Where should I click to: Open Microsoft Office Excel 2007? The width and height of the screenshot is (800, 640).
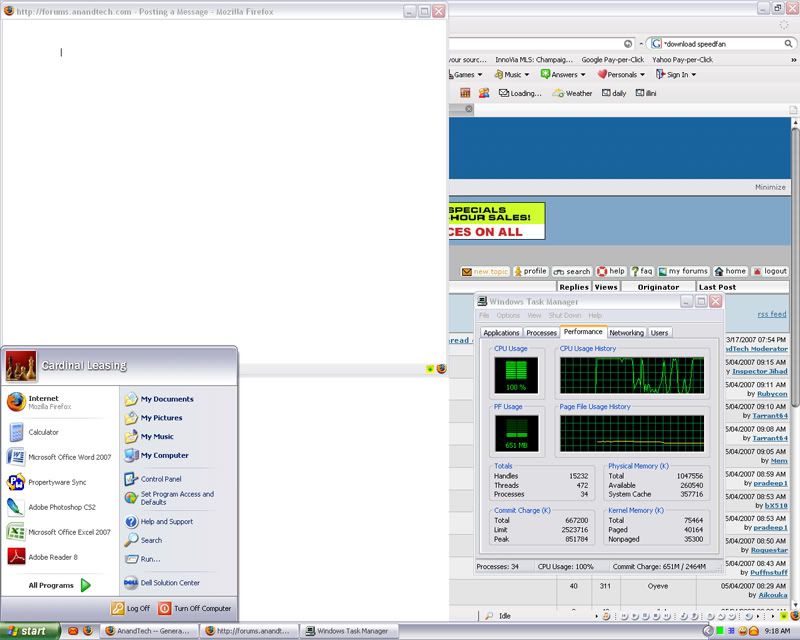(59, 532)
